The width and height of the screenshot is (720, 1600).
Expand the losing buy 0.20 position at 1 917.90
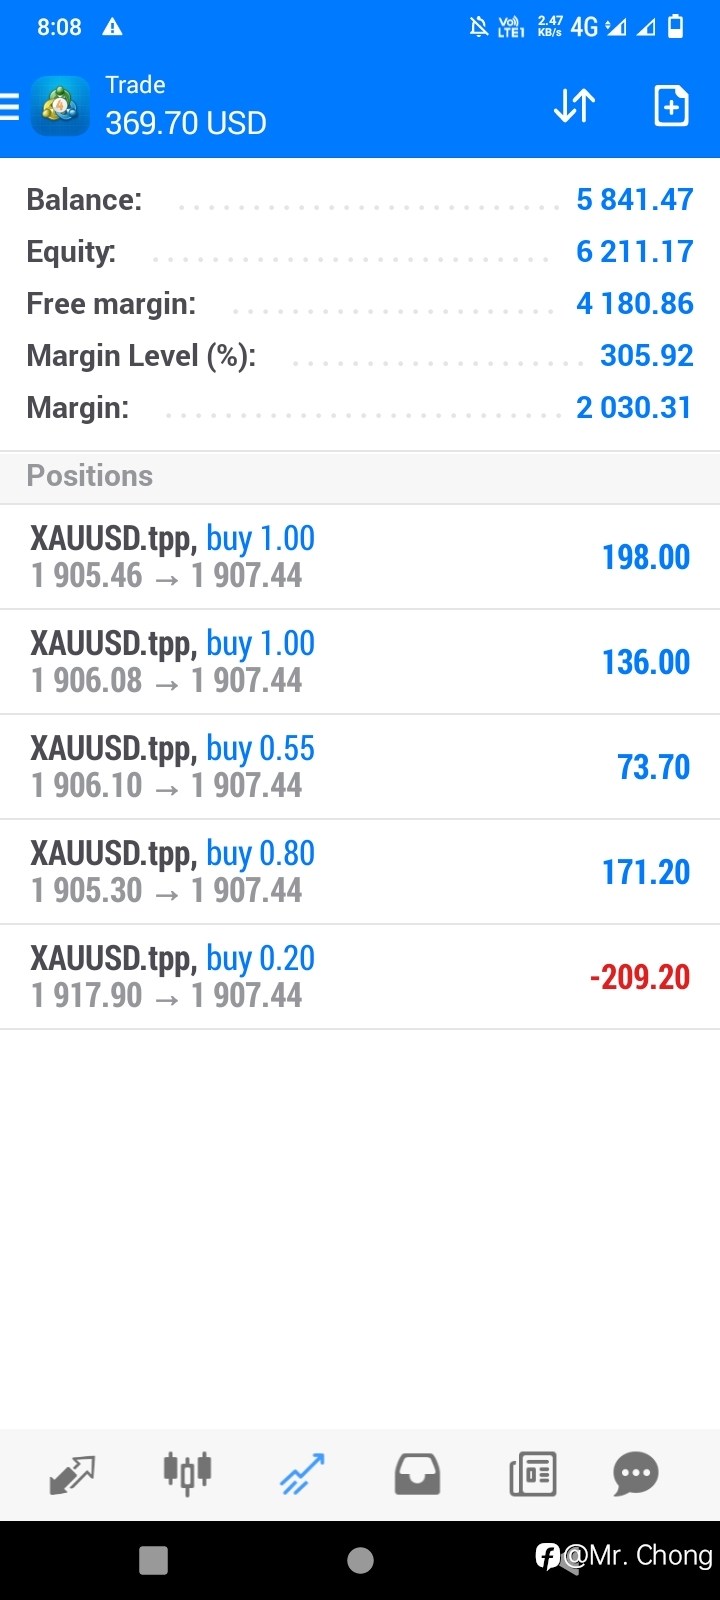pyautogui.click(x=360, y=977)
